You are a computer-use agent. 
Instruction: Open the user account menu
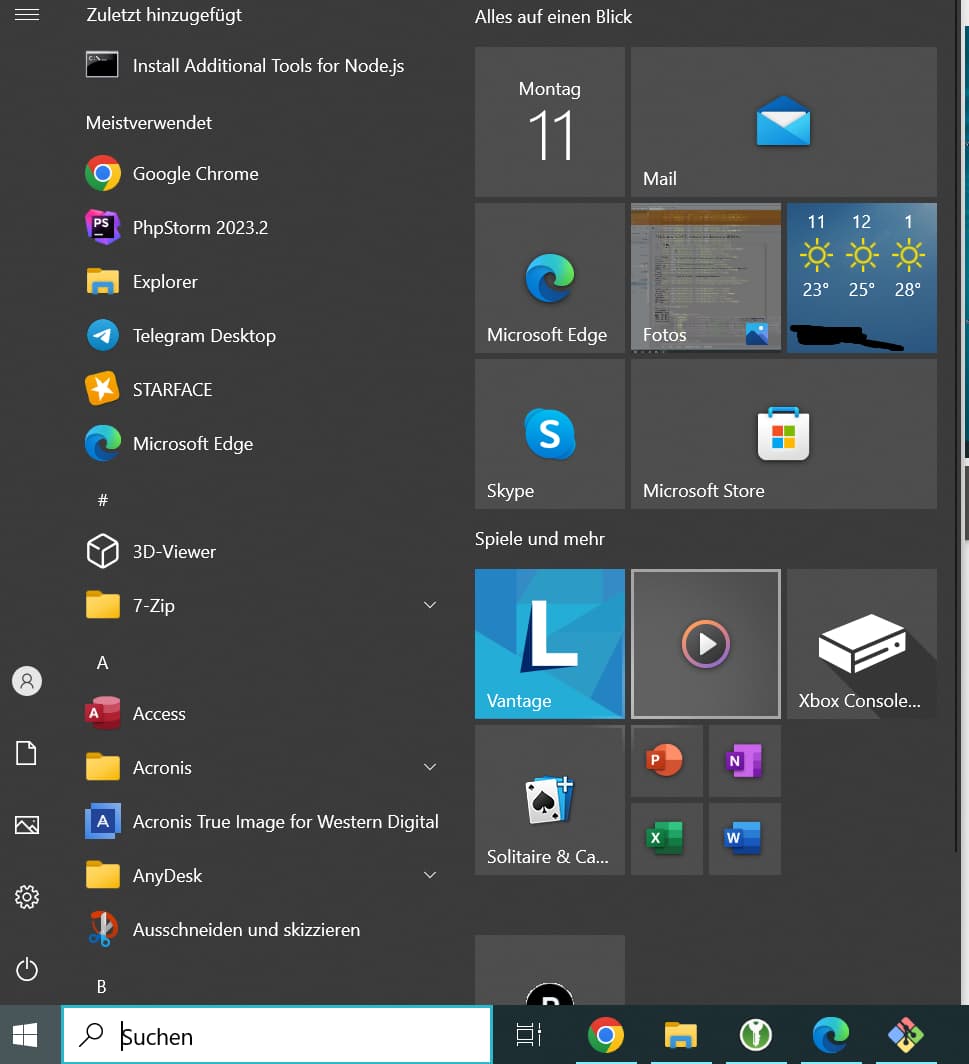[x=26, y=681]
